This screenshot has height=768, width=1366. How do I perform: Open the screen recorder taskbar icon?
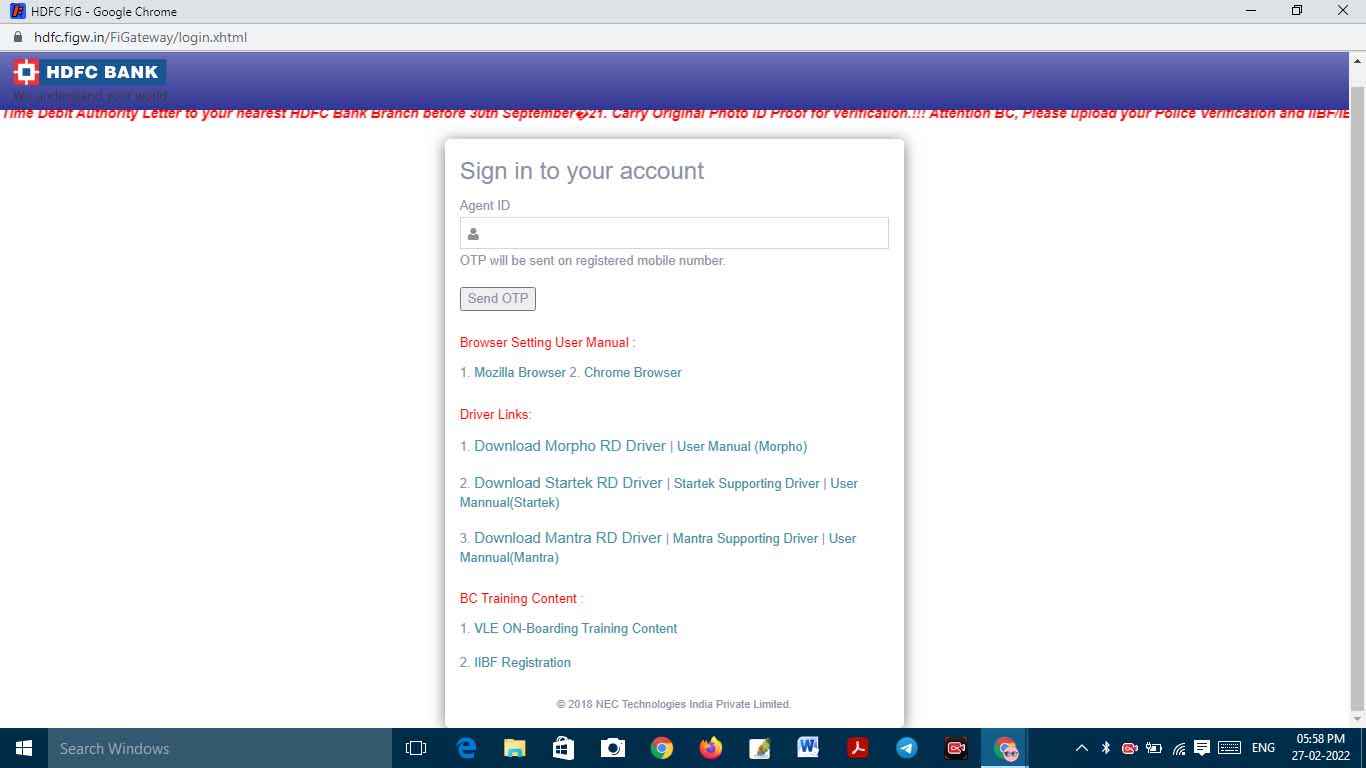955,748
